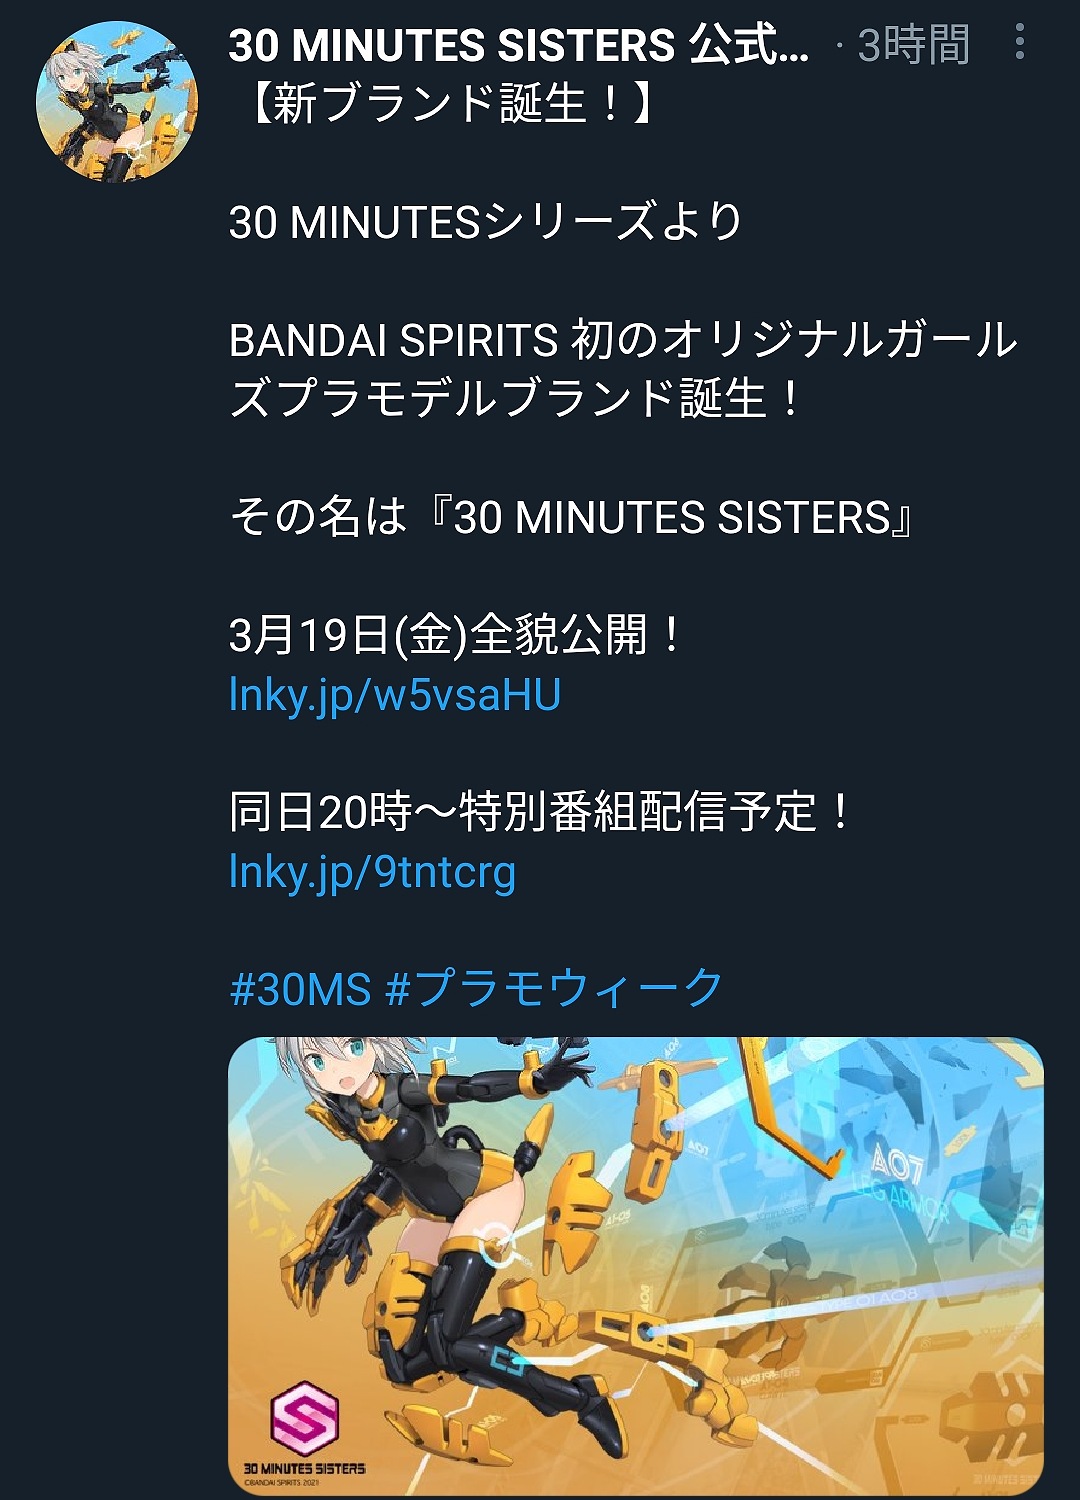Tap the #プラモウィーク hashtag
This screenshot has width=1080, height=1500.
click(554, 989)
